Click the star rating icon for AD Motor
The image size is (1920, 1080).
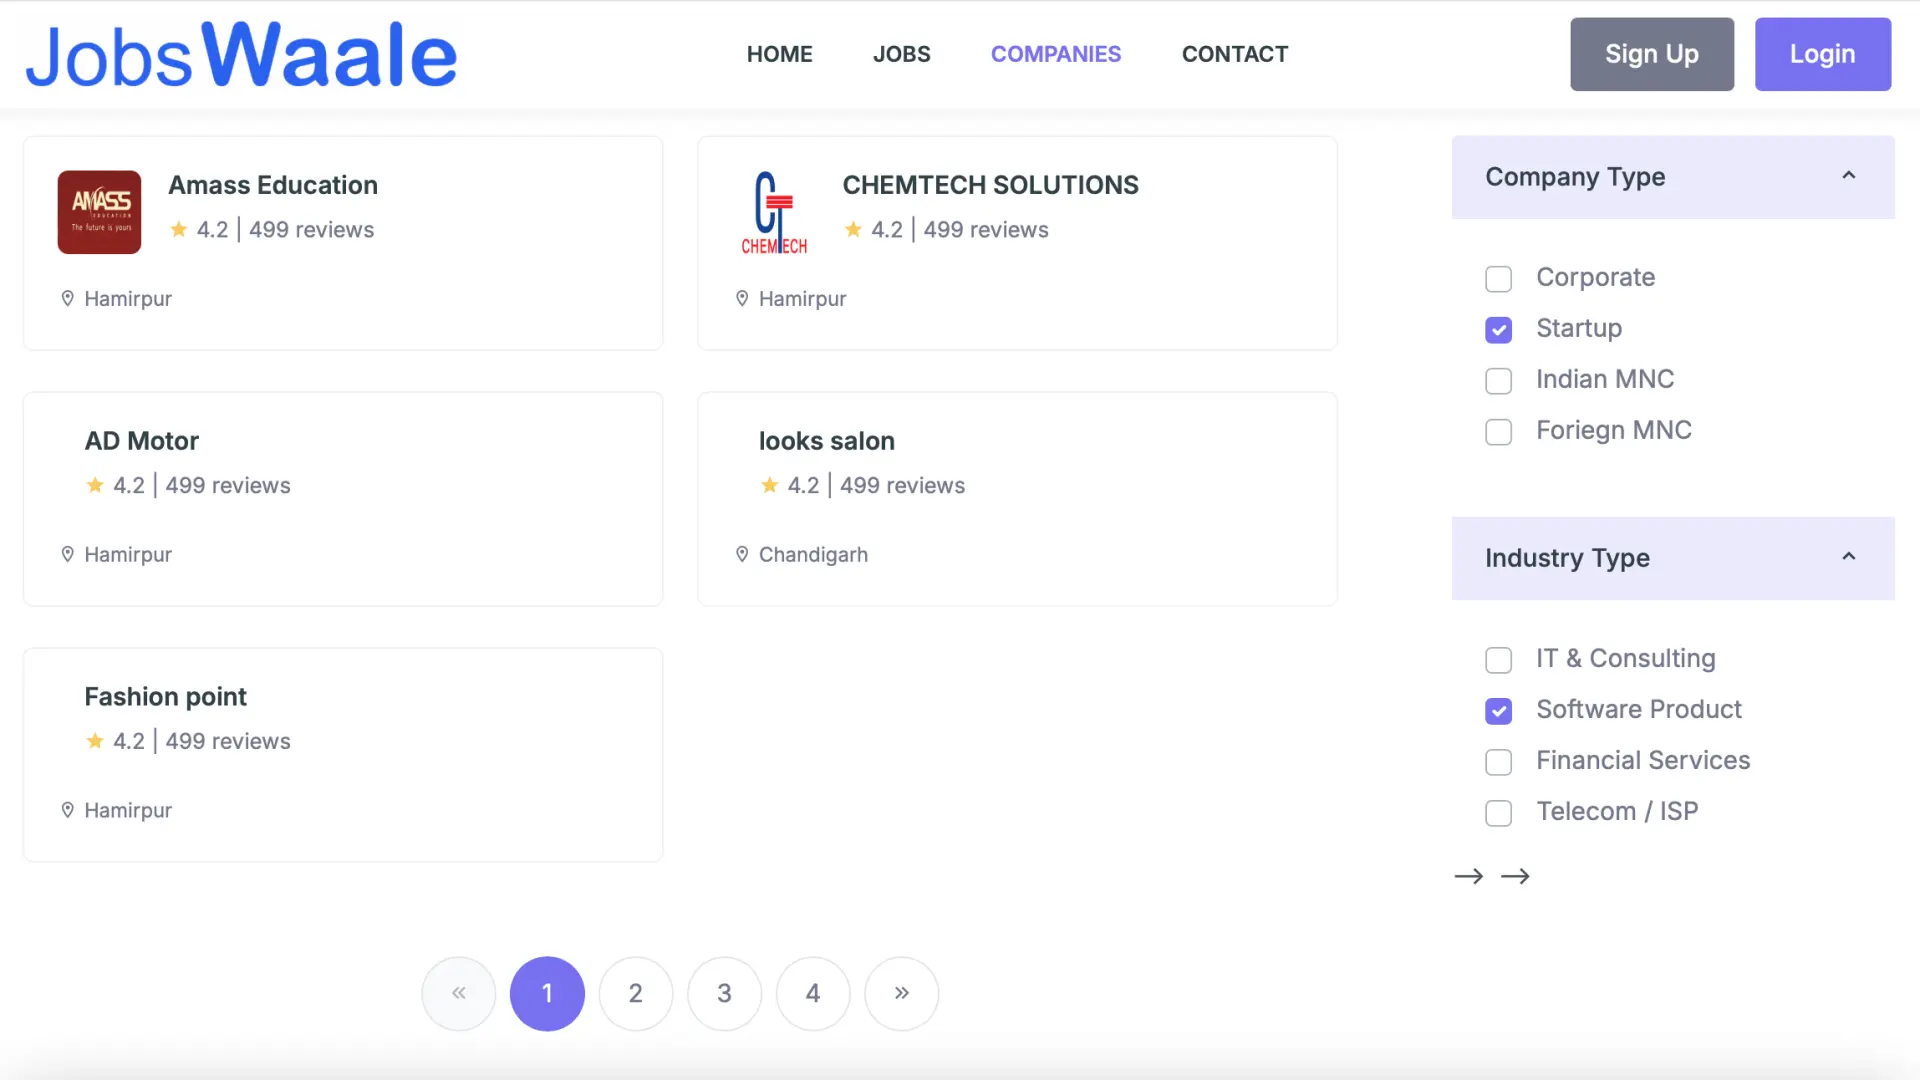(93, 485)
